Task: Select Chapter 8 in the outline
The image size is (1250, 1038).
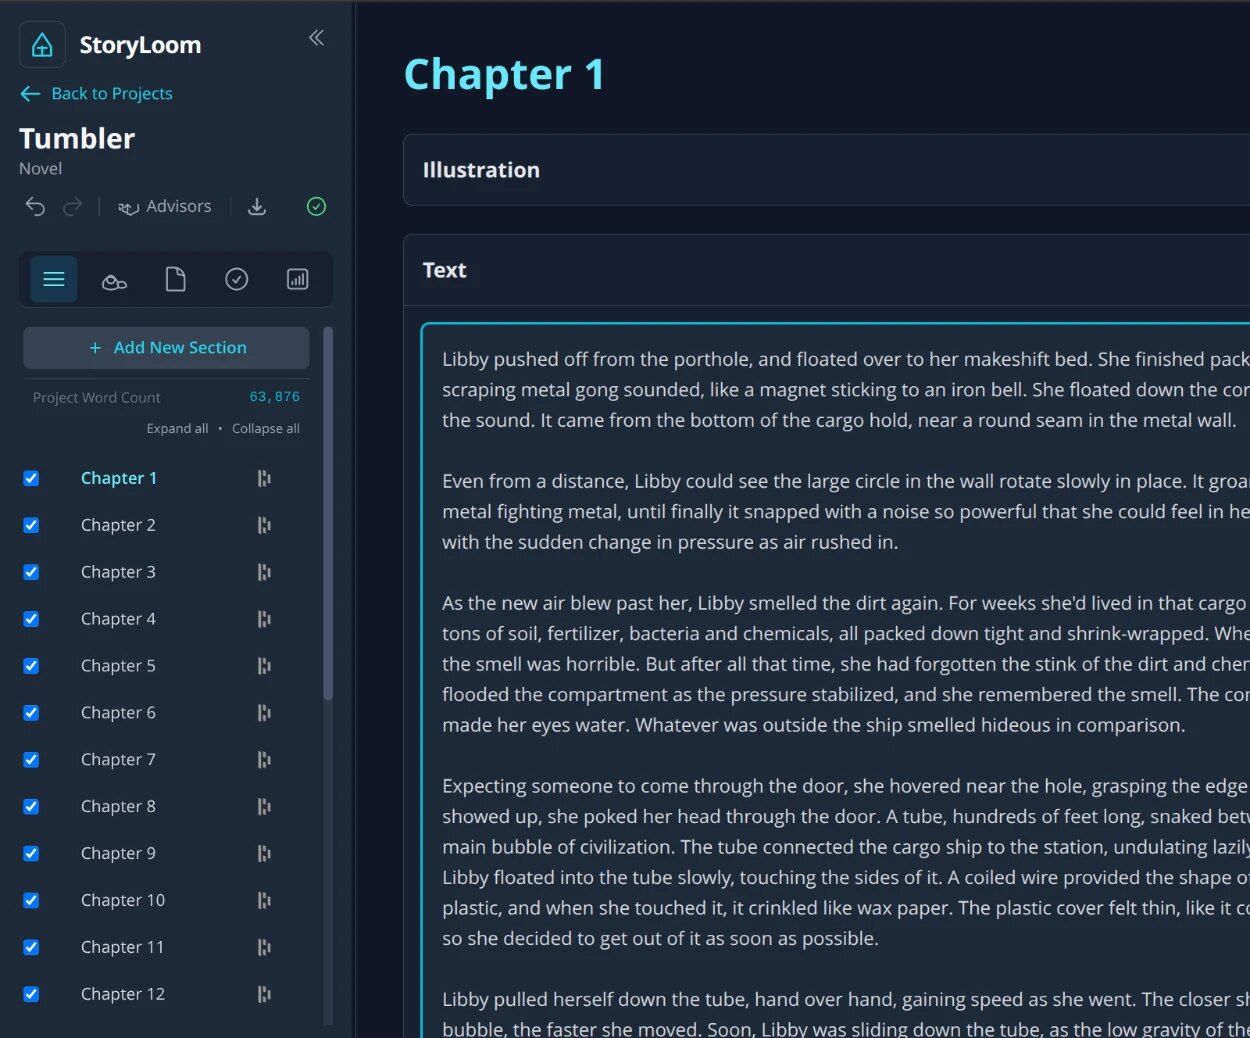Action: pyautogui.click(x=118, y=806)
